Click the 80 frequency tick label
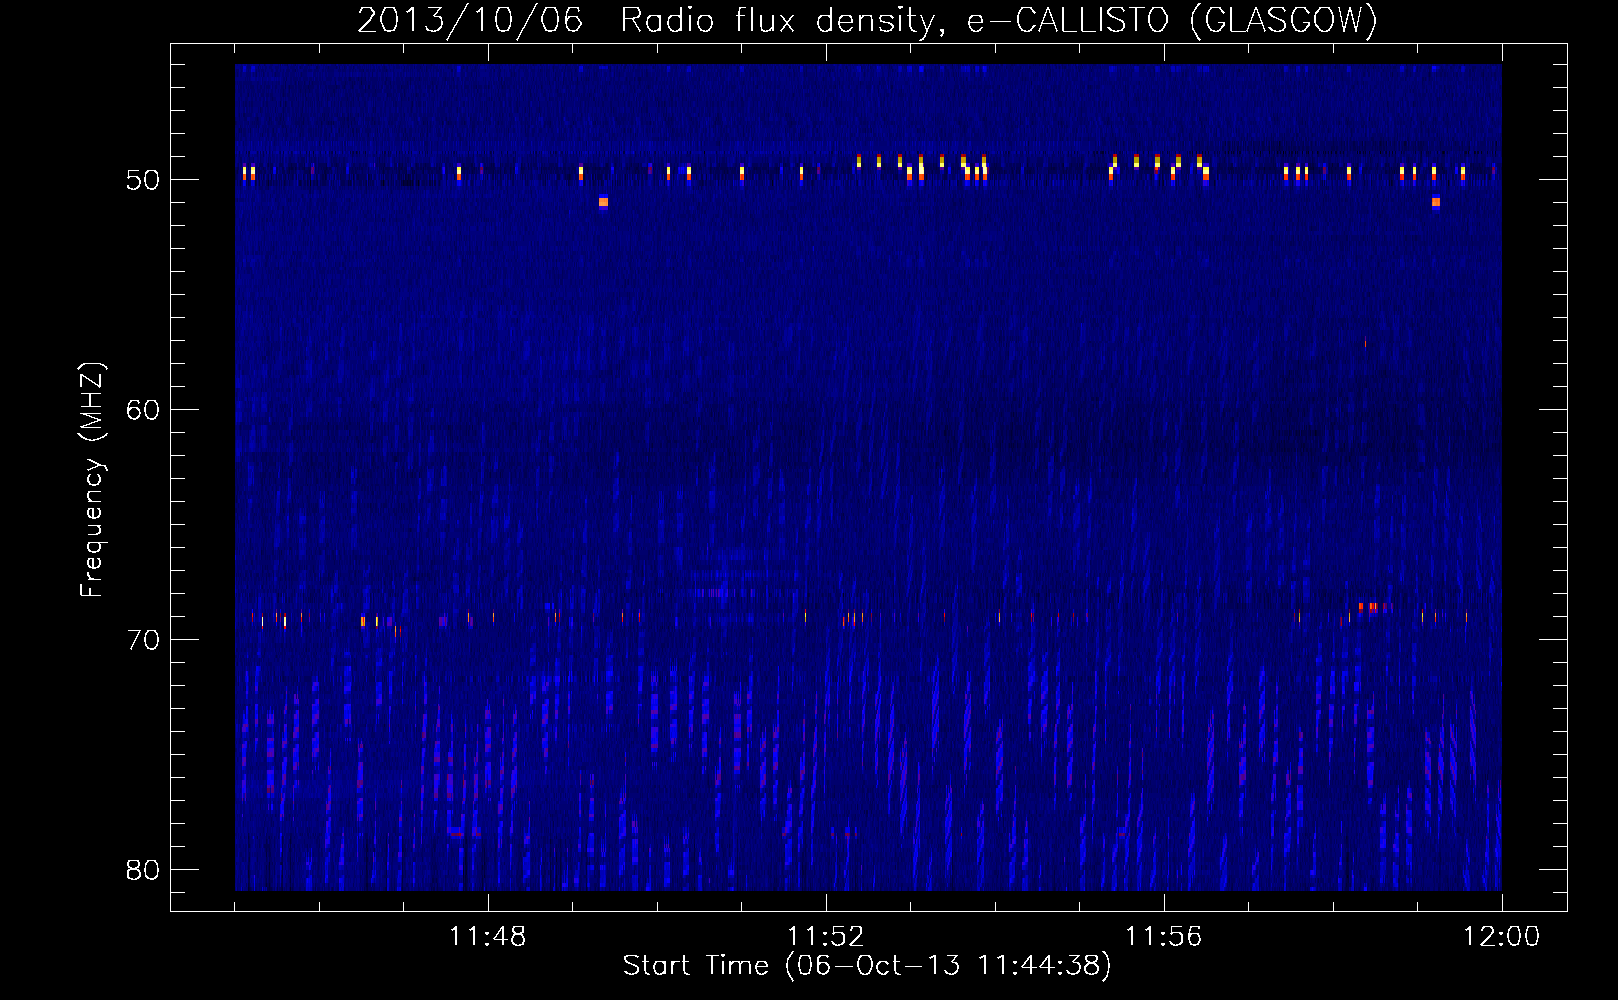This screenshot has width=1618, height=1000. click(x=143, y=870)
